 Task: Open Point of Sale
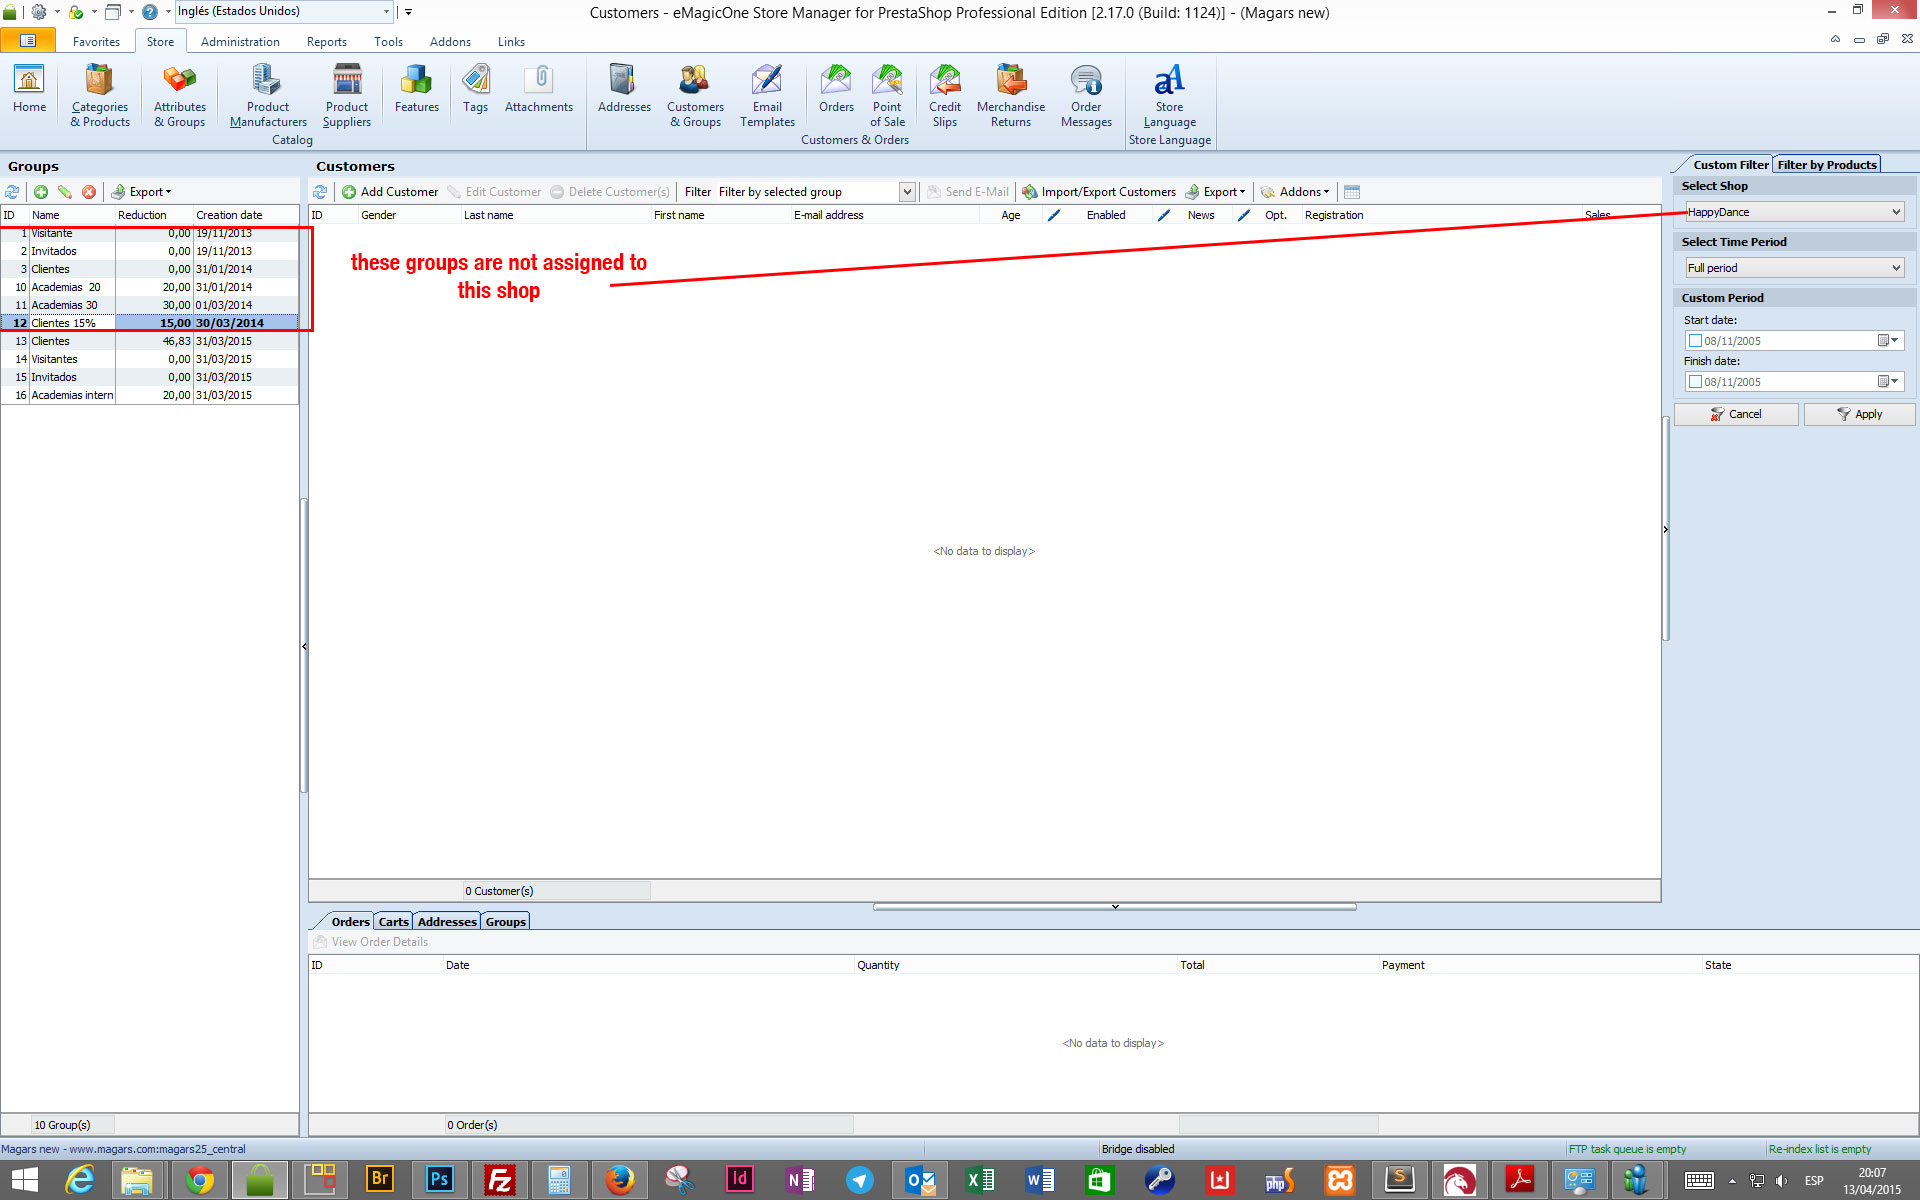pos(887,96)
